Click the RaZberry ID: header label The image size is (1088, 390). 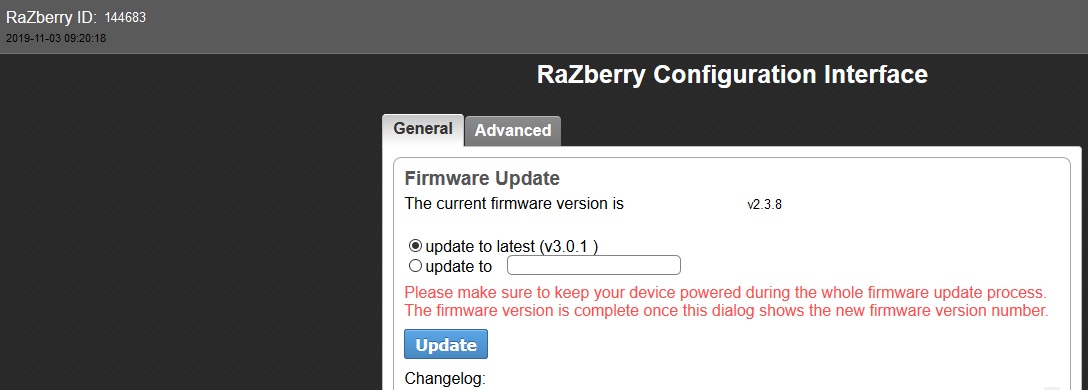click(51, 18)
